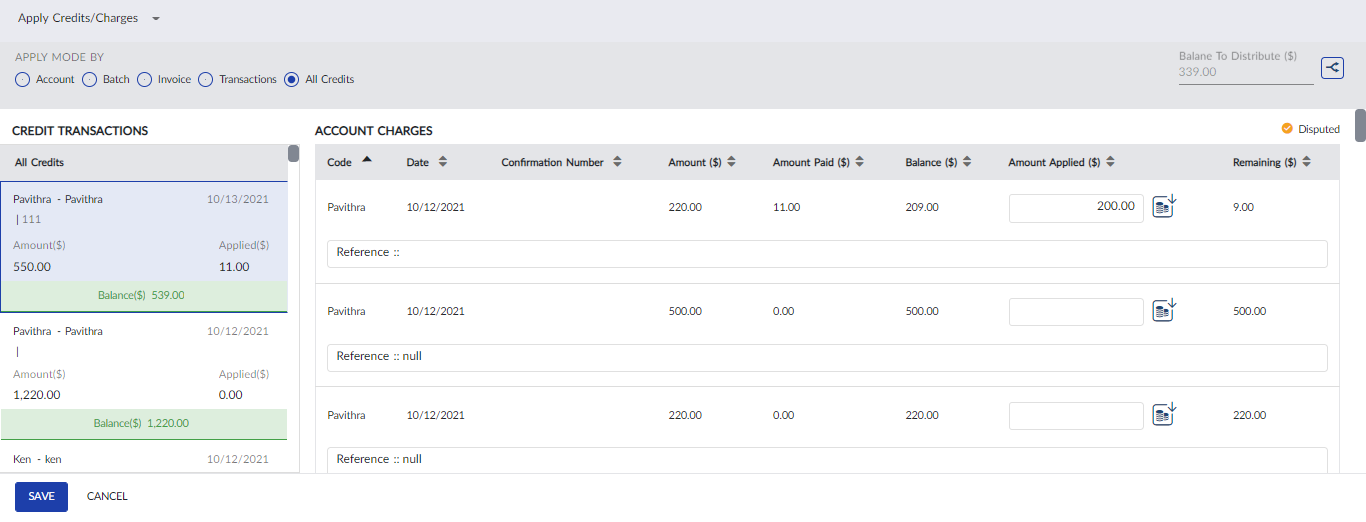This screenshot has height=522, width=1366.
Task: Select the 1,220.00 Pavithra credit transaction
Action: [x=143, y=375]
